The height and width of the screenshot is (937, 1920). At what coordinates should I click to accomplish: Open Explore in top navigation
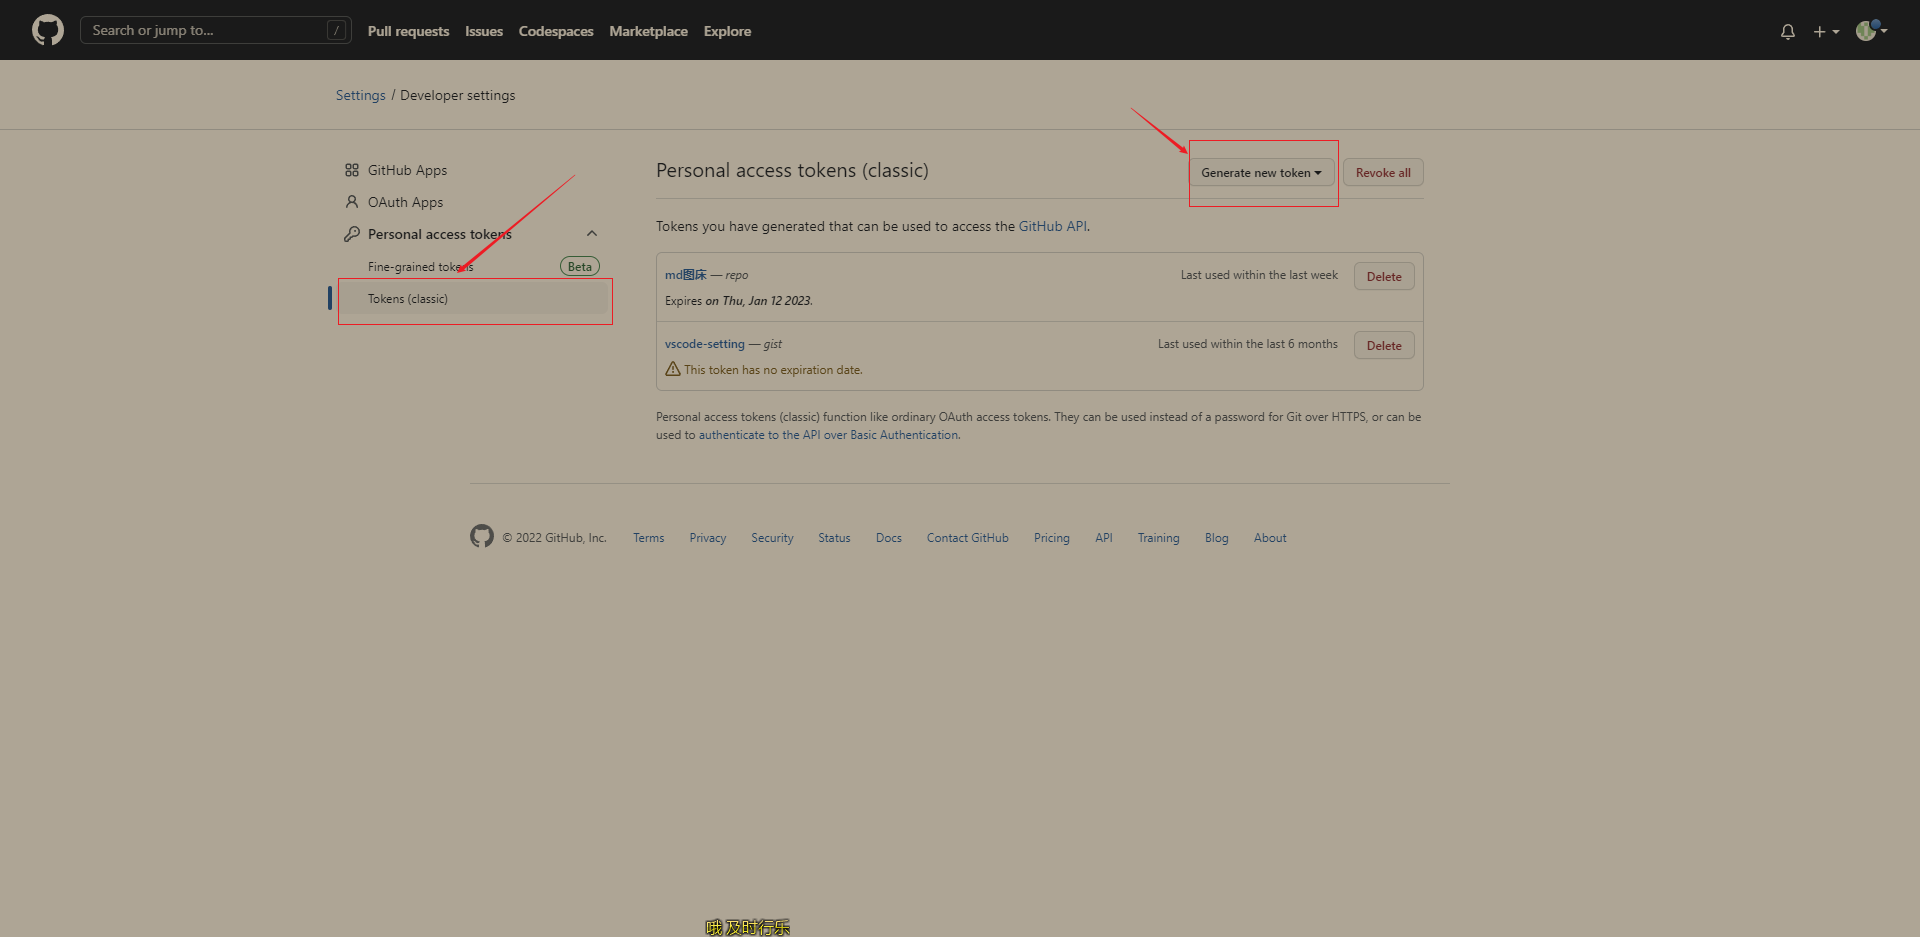click(x=727, y=31)
